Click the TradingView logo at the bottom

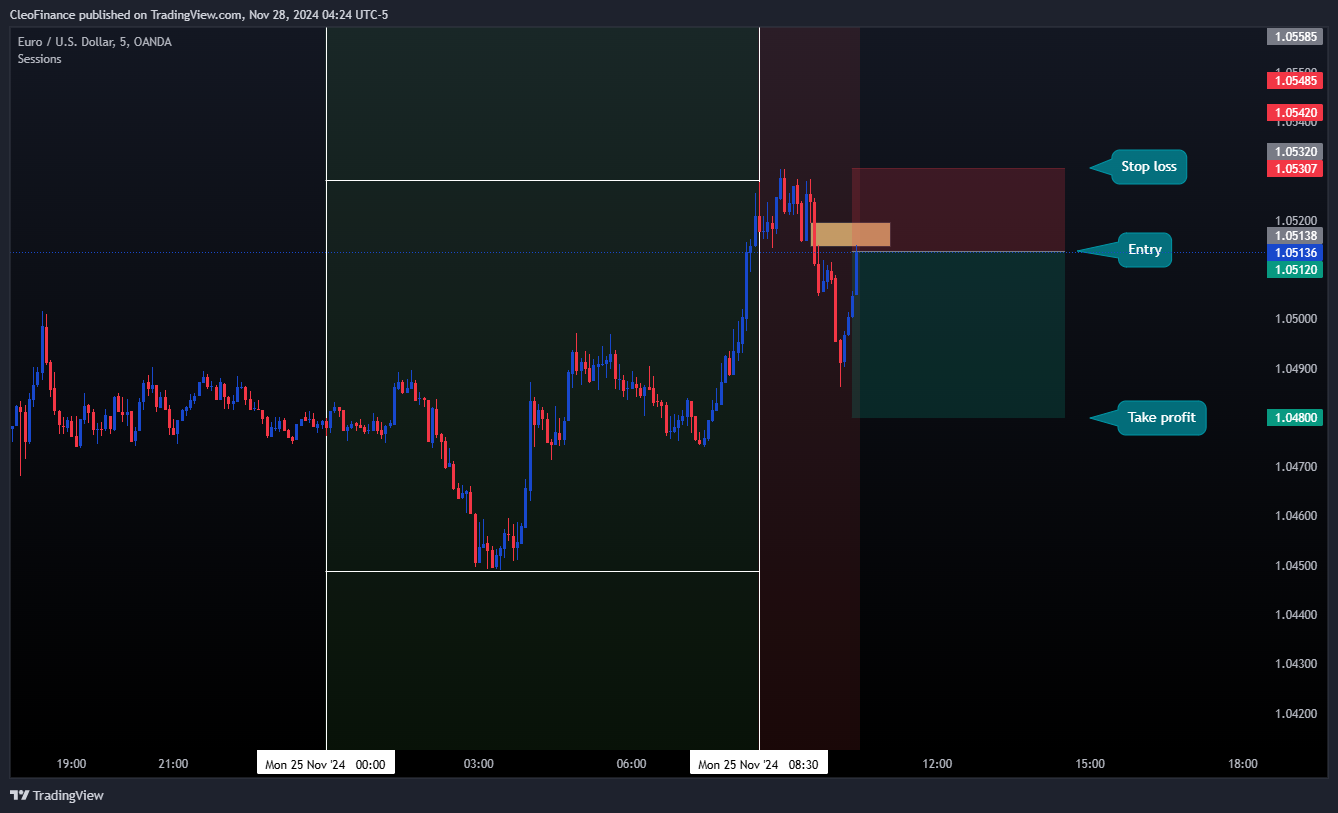click(57, 795)
